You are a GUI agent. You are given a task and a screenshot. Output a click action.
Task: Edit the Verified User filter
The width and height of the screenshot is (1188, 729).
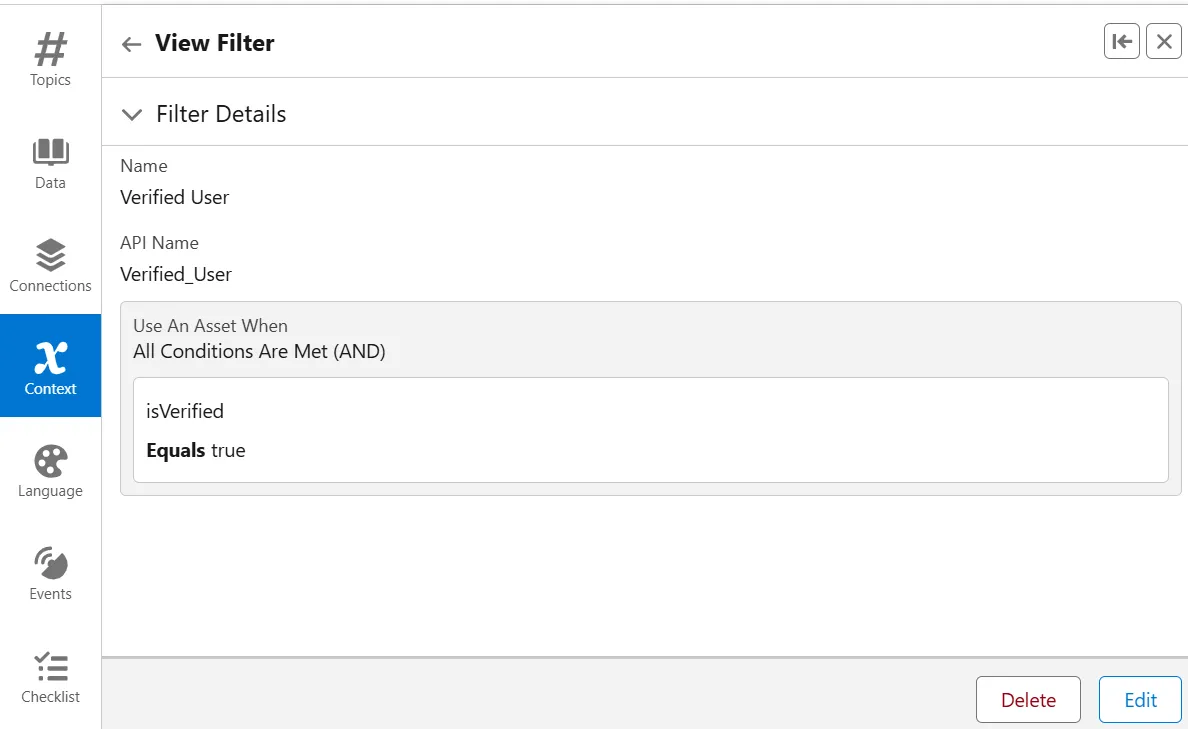pyautogui.click(x=1140, y=700)
